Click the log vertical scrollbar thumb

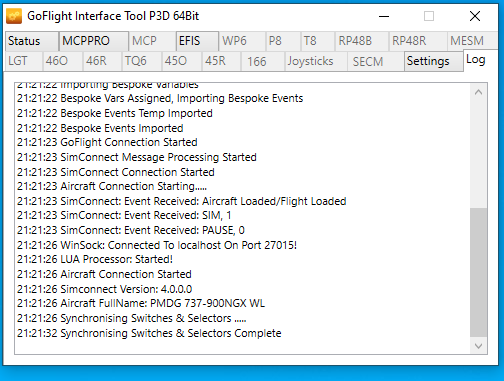[478, 272]
